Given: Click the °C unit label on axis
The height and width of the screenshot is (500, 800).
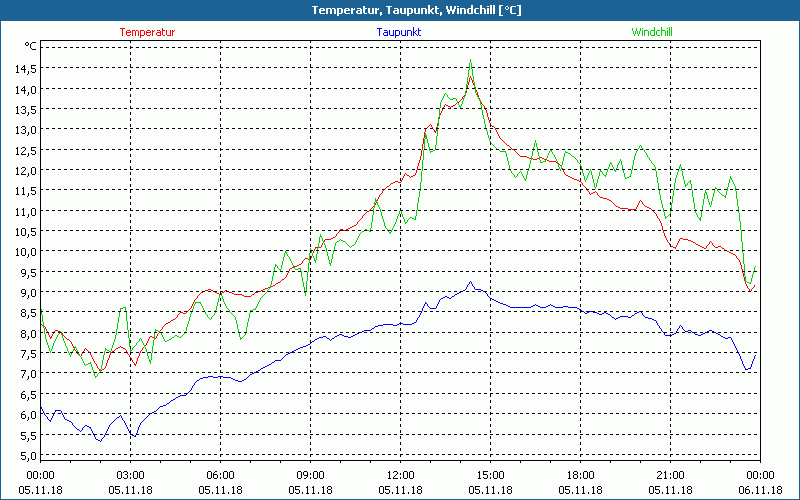Looking at the screenshot, I should click(x=31, y=46).
